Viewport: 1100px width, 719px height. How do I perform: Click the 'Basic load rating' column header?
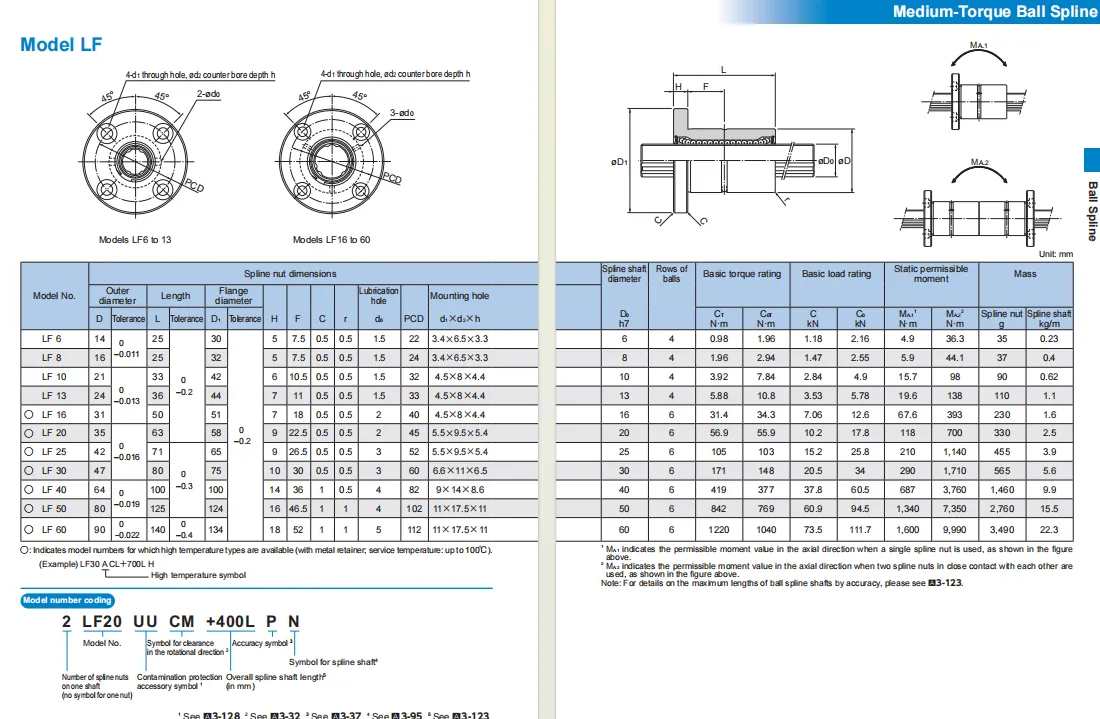coord(836,274)
